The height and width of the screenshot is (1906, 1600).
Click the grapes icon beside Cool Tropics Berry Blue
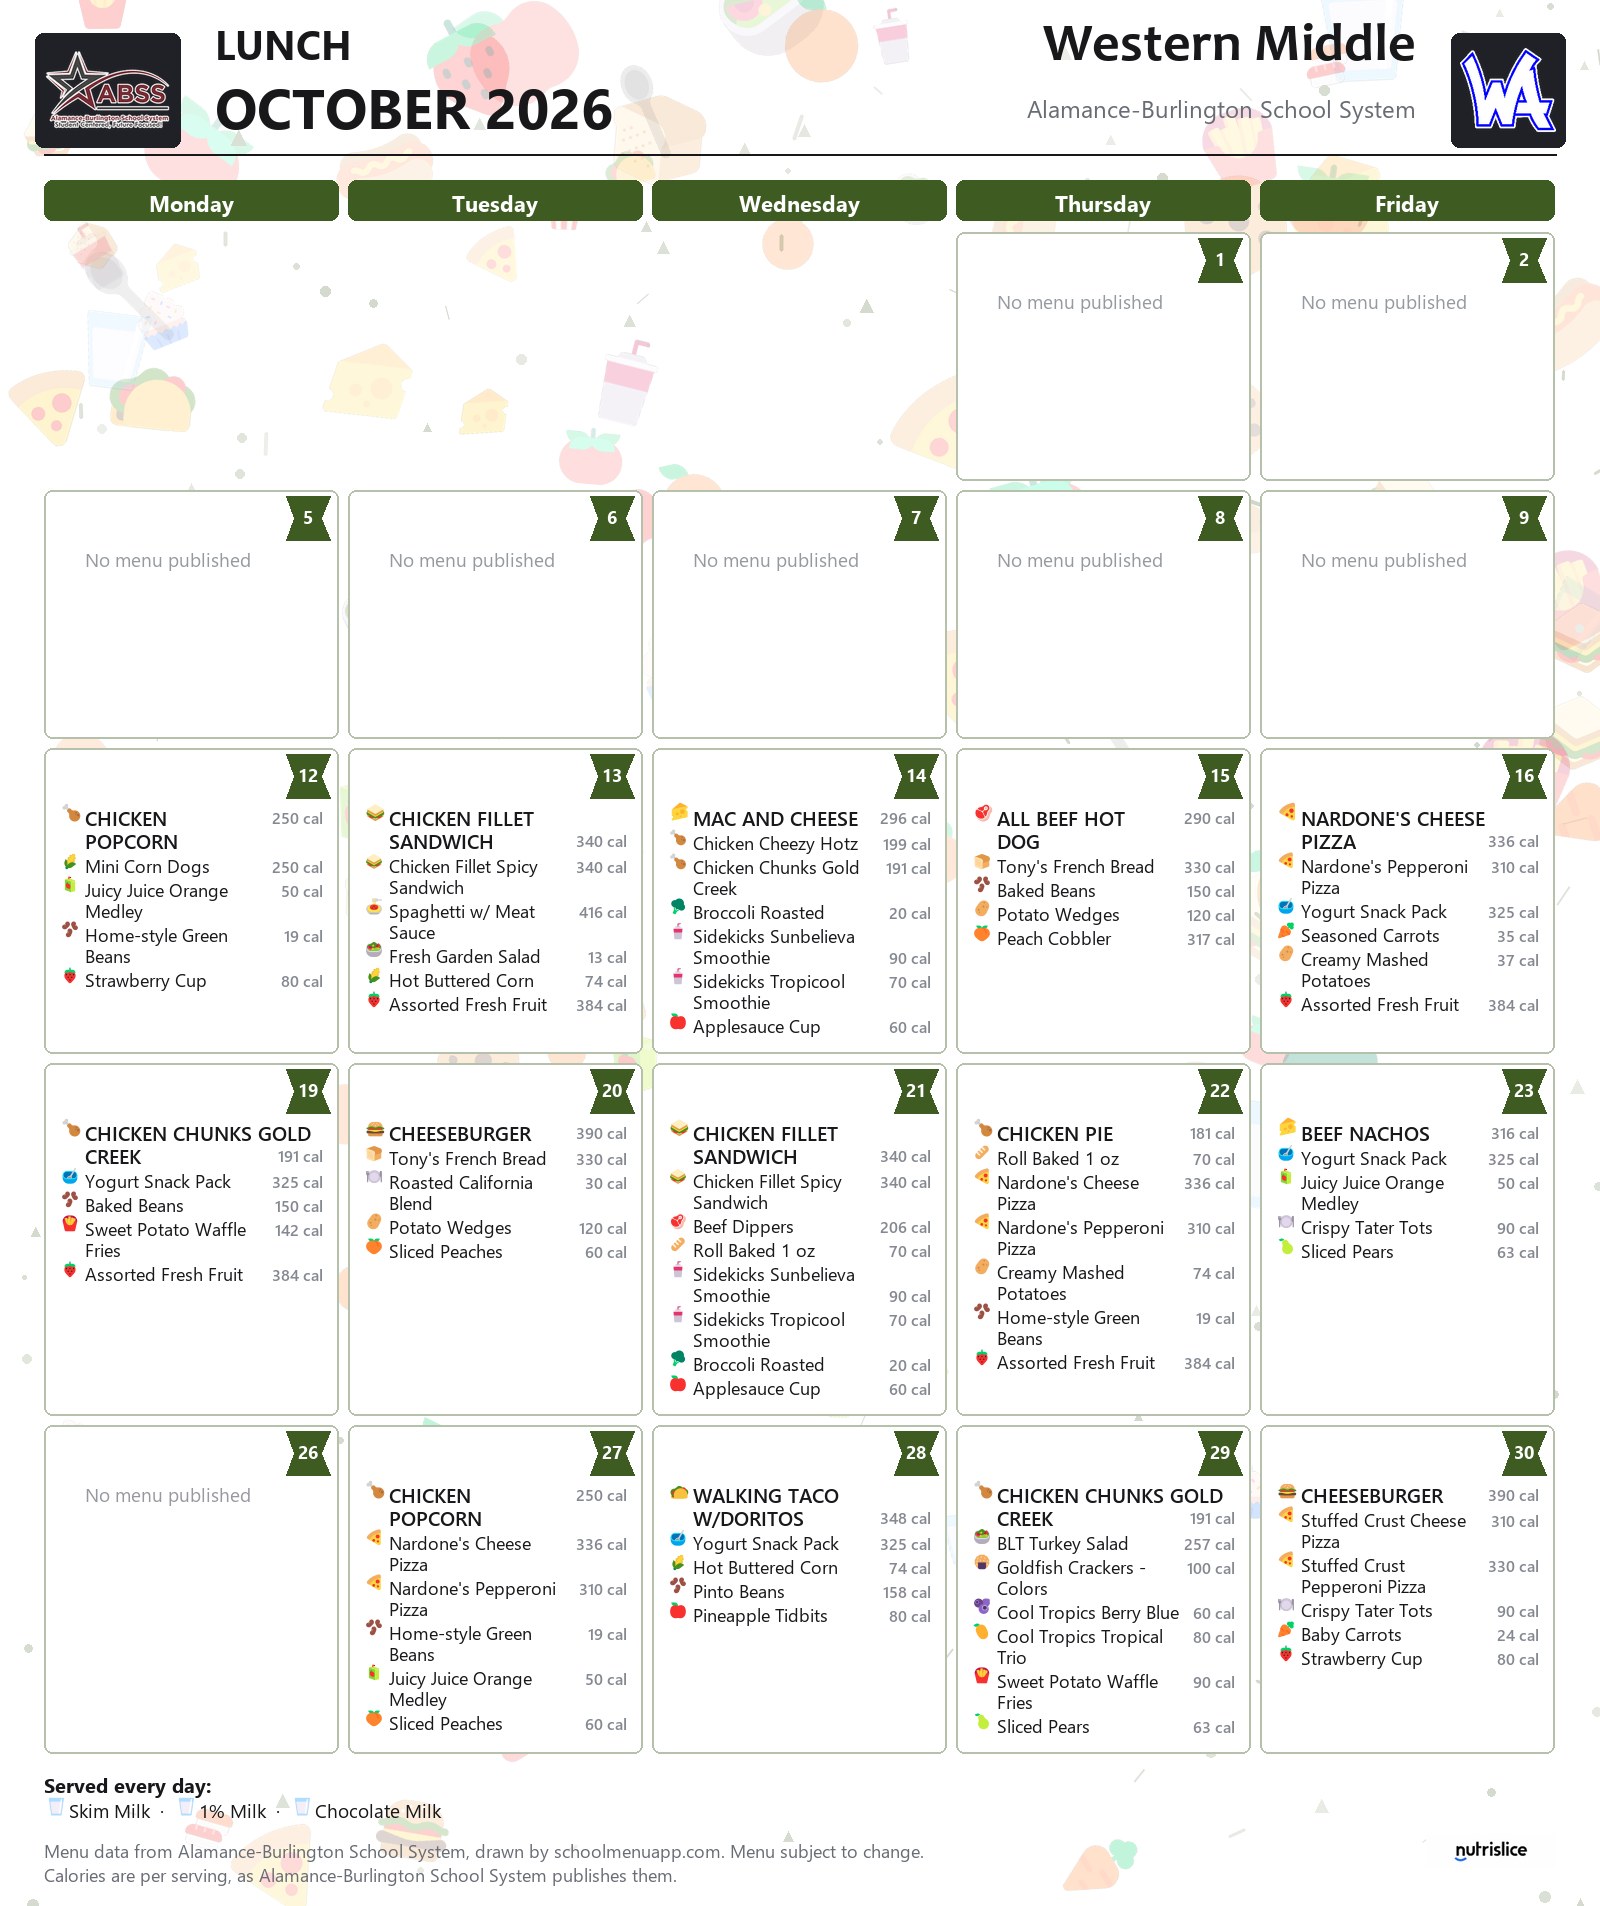tap(982, 1608)
